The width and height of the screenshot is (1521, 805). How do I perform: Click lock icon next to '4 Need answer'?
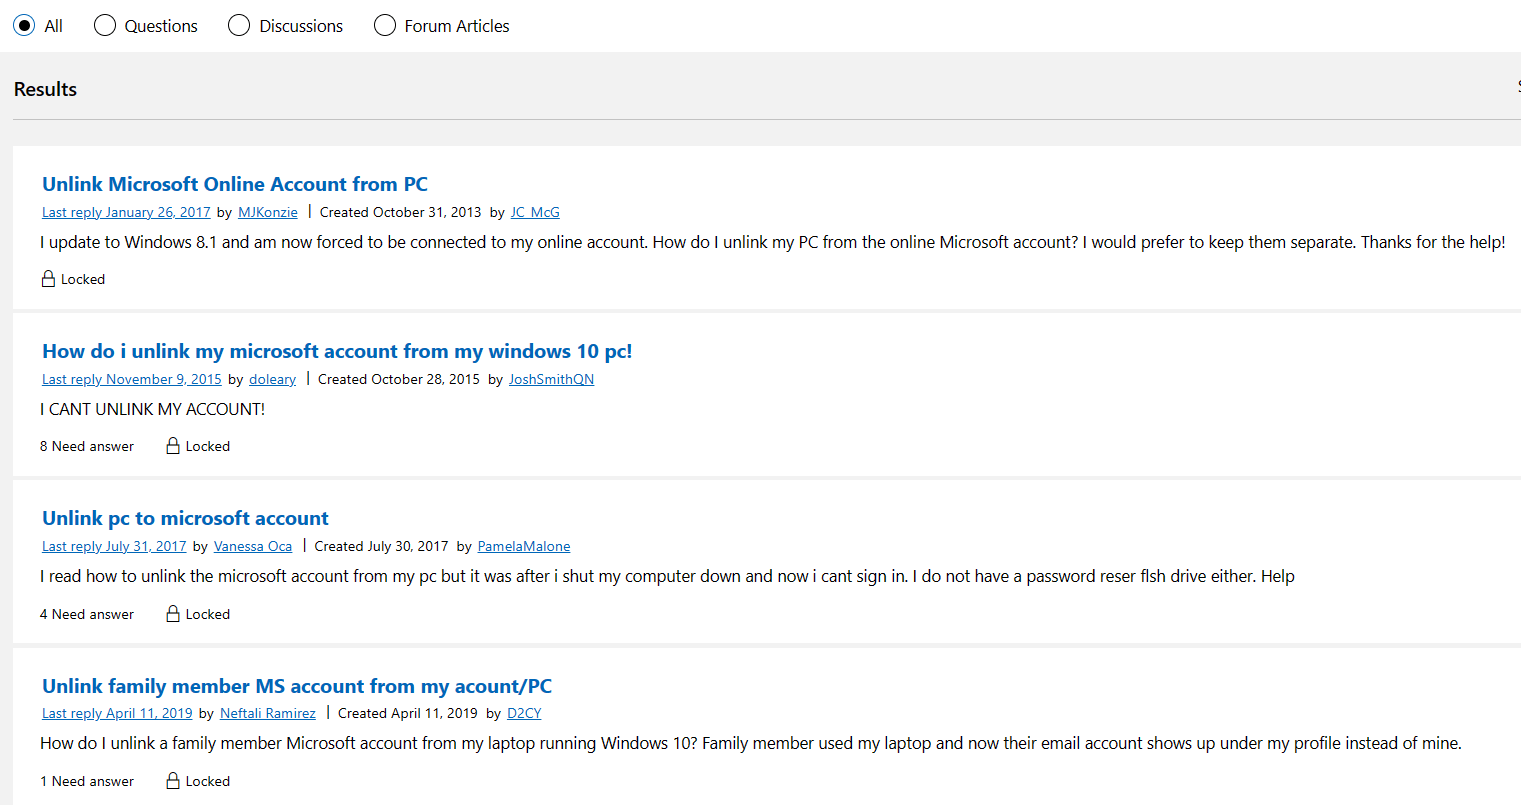[x=173, y=614]
